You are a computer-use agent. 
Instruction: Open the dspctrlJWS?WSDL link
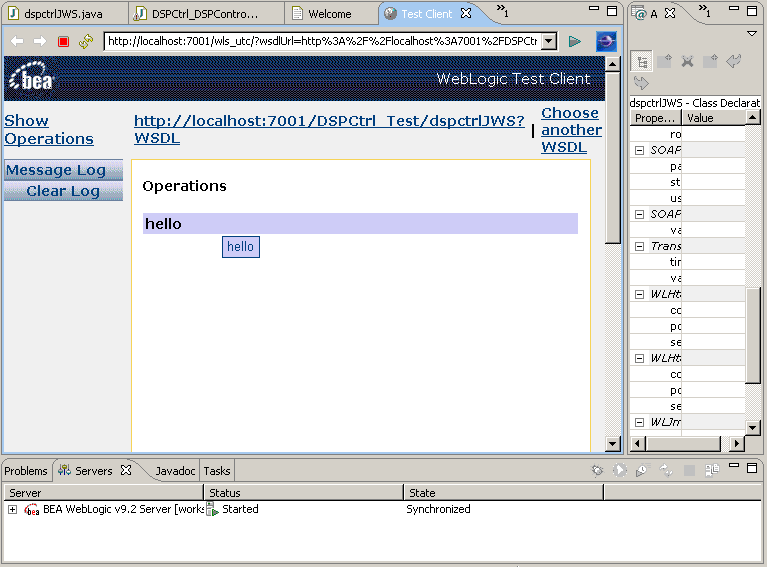click(329, 129)
